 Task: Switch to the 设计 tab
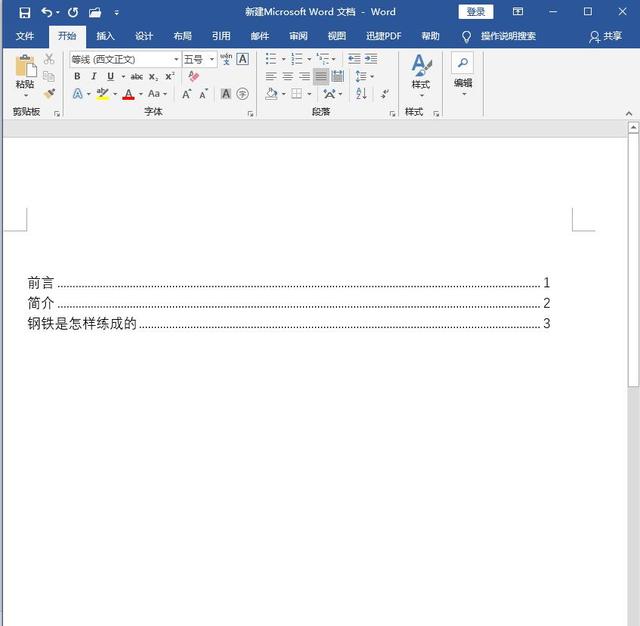[x=144, y=36]
